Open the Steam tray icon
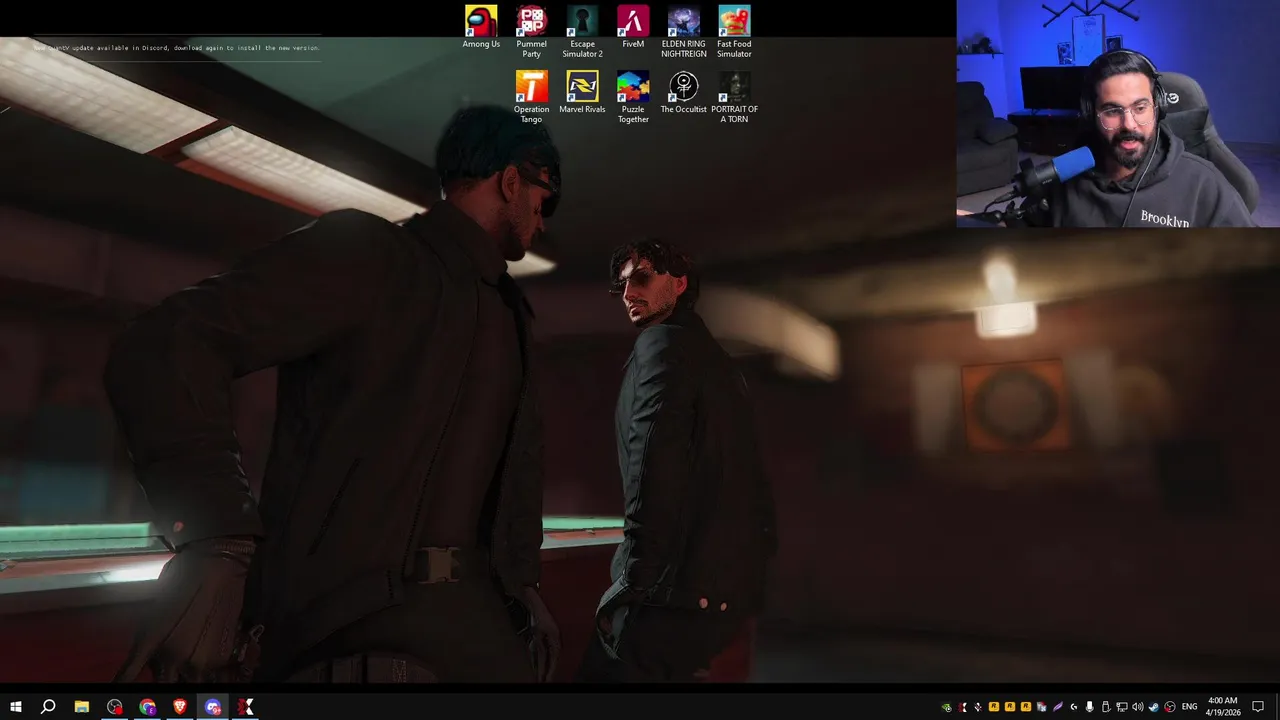This screenshot has width=1280, height=720. pyautogui.click(x=1154, y=707)
